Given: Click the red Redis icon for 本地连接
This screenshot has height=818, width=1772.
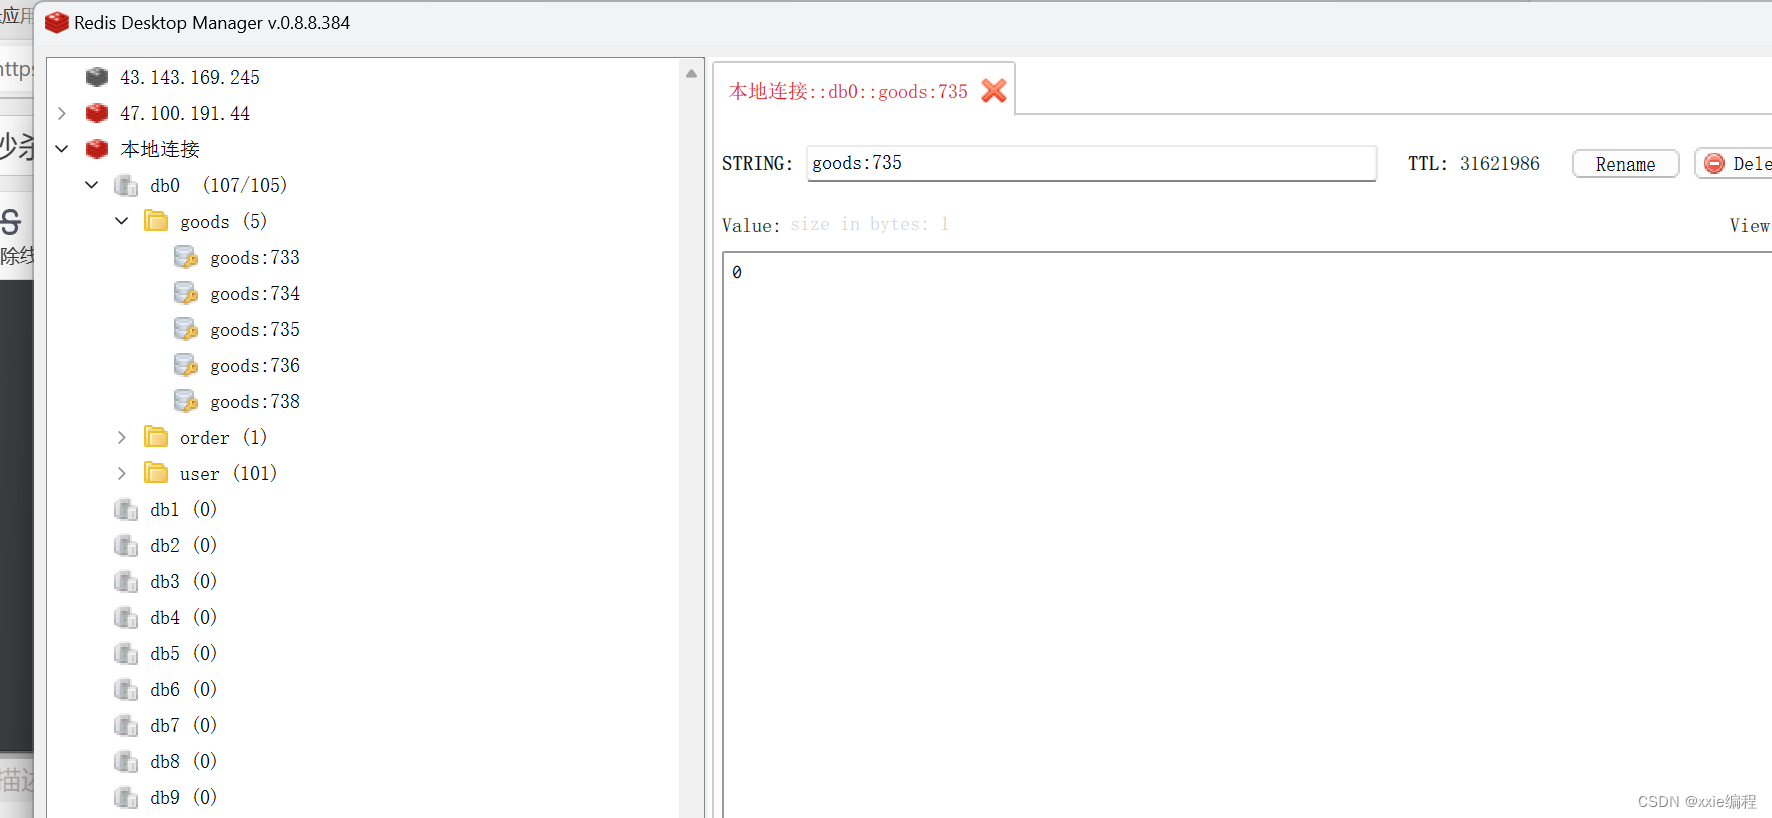Looking at the screenshot, I should pyautogui.click(x=97, y=149).
